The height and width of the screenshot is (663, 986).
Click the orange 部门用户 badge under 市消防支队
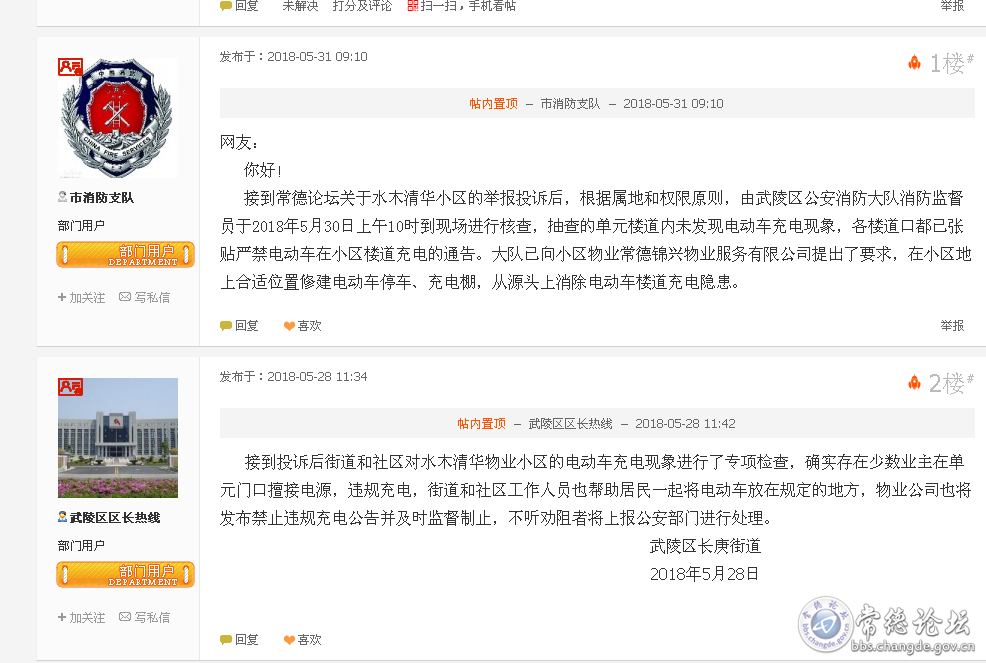[125, 255]
